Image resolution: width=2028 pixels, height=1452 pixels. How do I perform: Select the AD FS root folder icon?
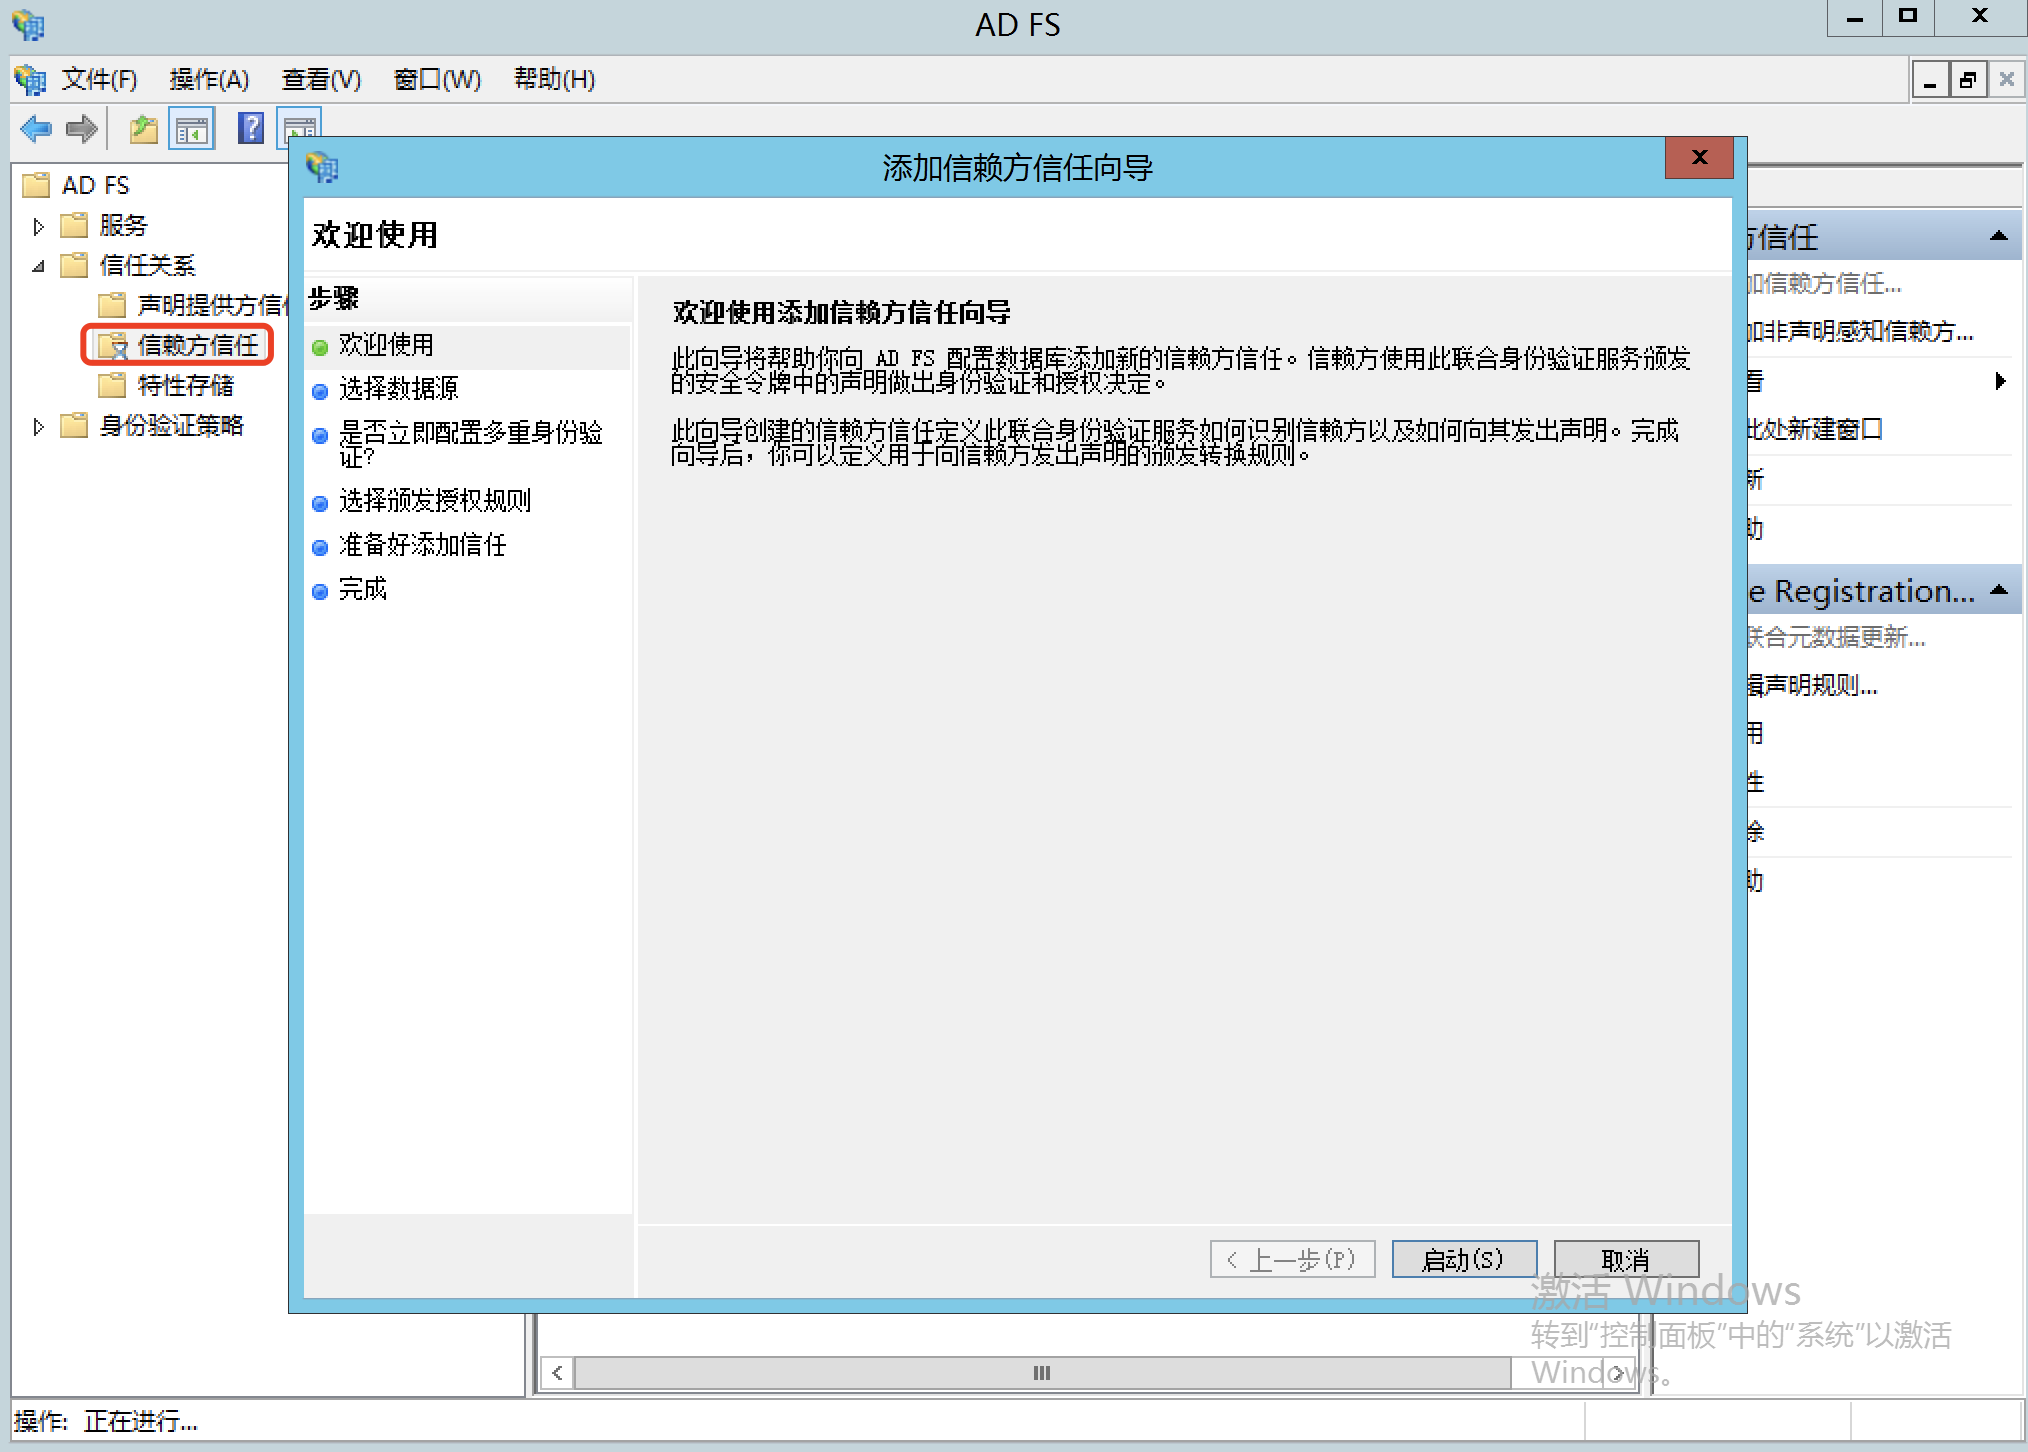37,185
